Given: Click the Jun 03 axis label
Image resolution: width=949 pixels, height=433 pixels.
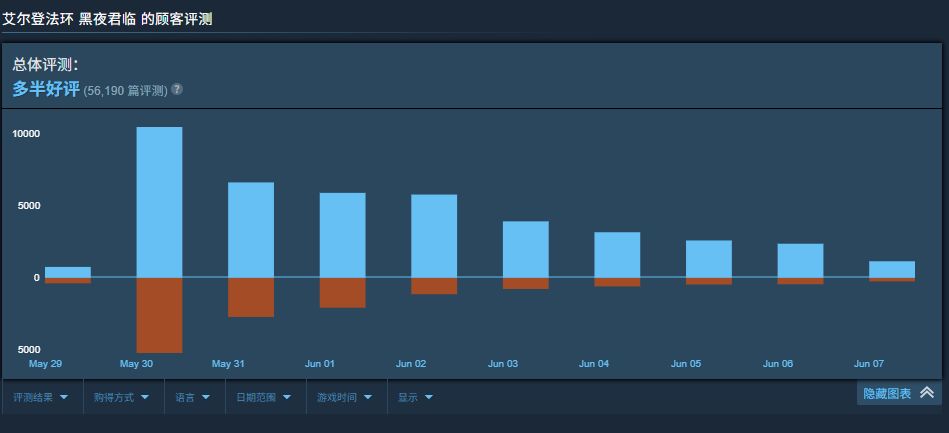Looking at the screenshot, I should coord(503,364).
